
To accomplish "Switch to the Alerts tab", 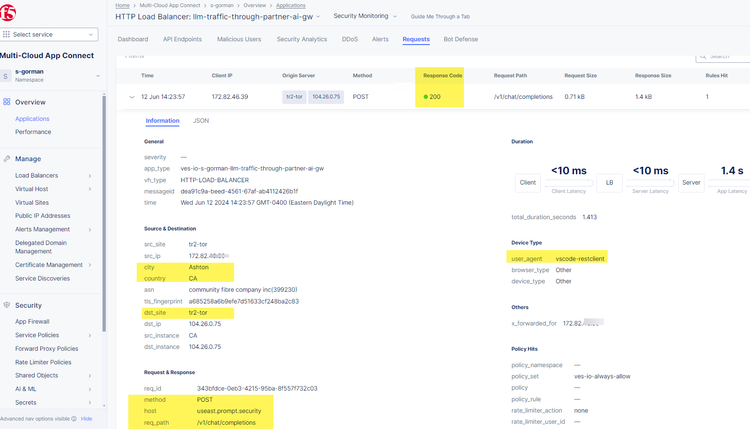I will [x=380, y=39].
